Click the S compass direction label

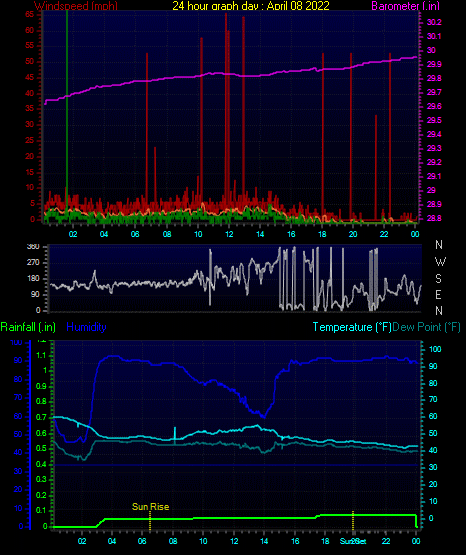click(438, 279)
